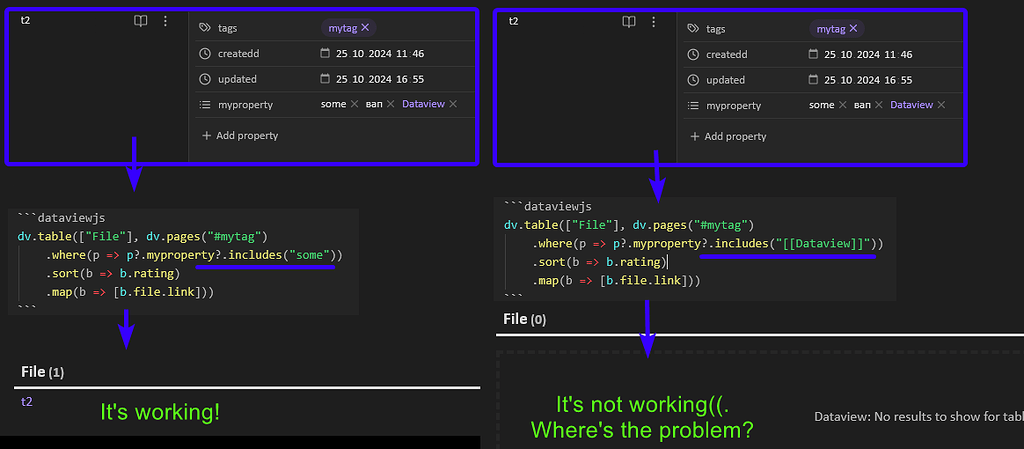
Task: Remove 'some' value from myproperty in left note
Action: click(x=354, y=105)
